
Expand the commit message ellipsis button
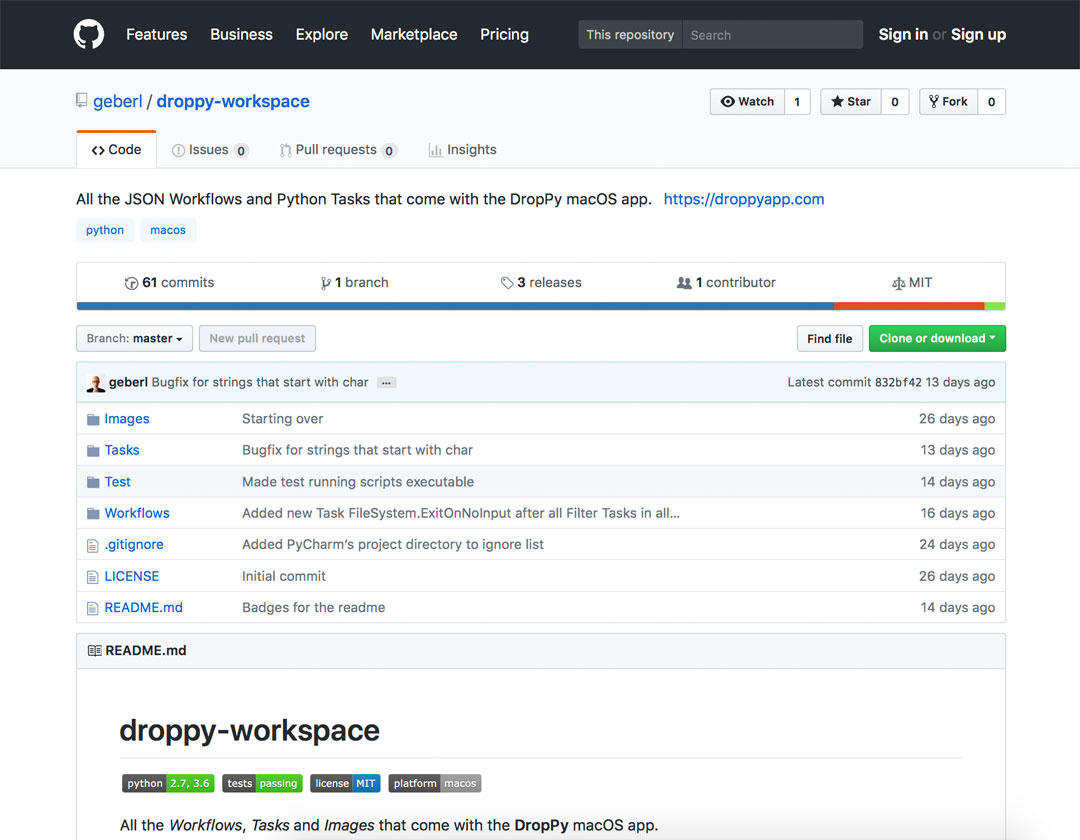(386, 383)
